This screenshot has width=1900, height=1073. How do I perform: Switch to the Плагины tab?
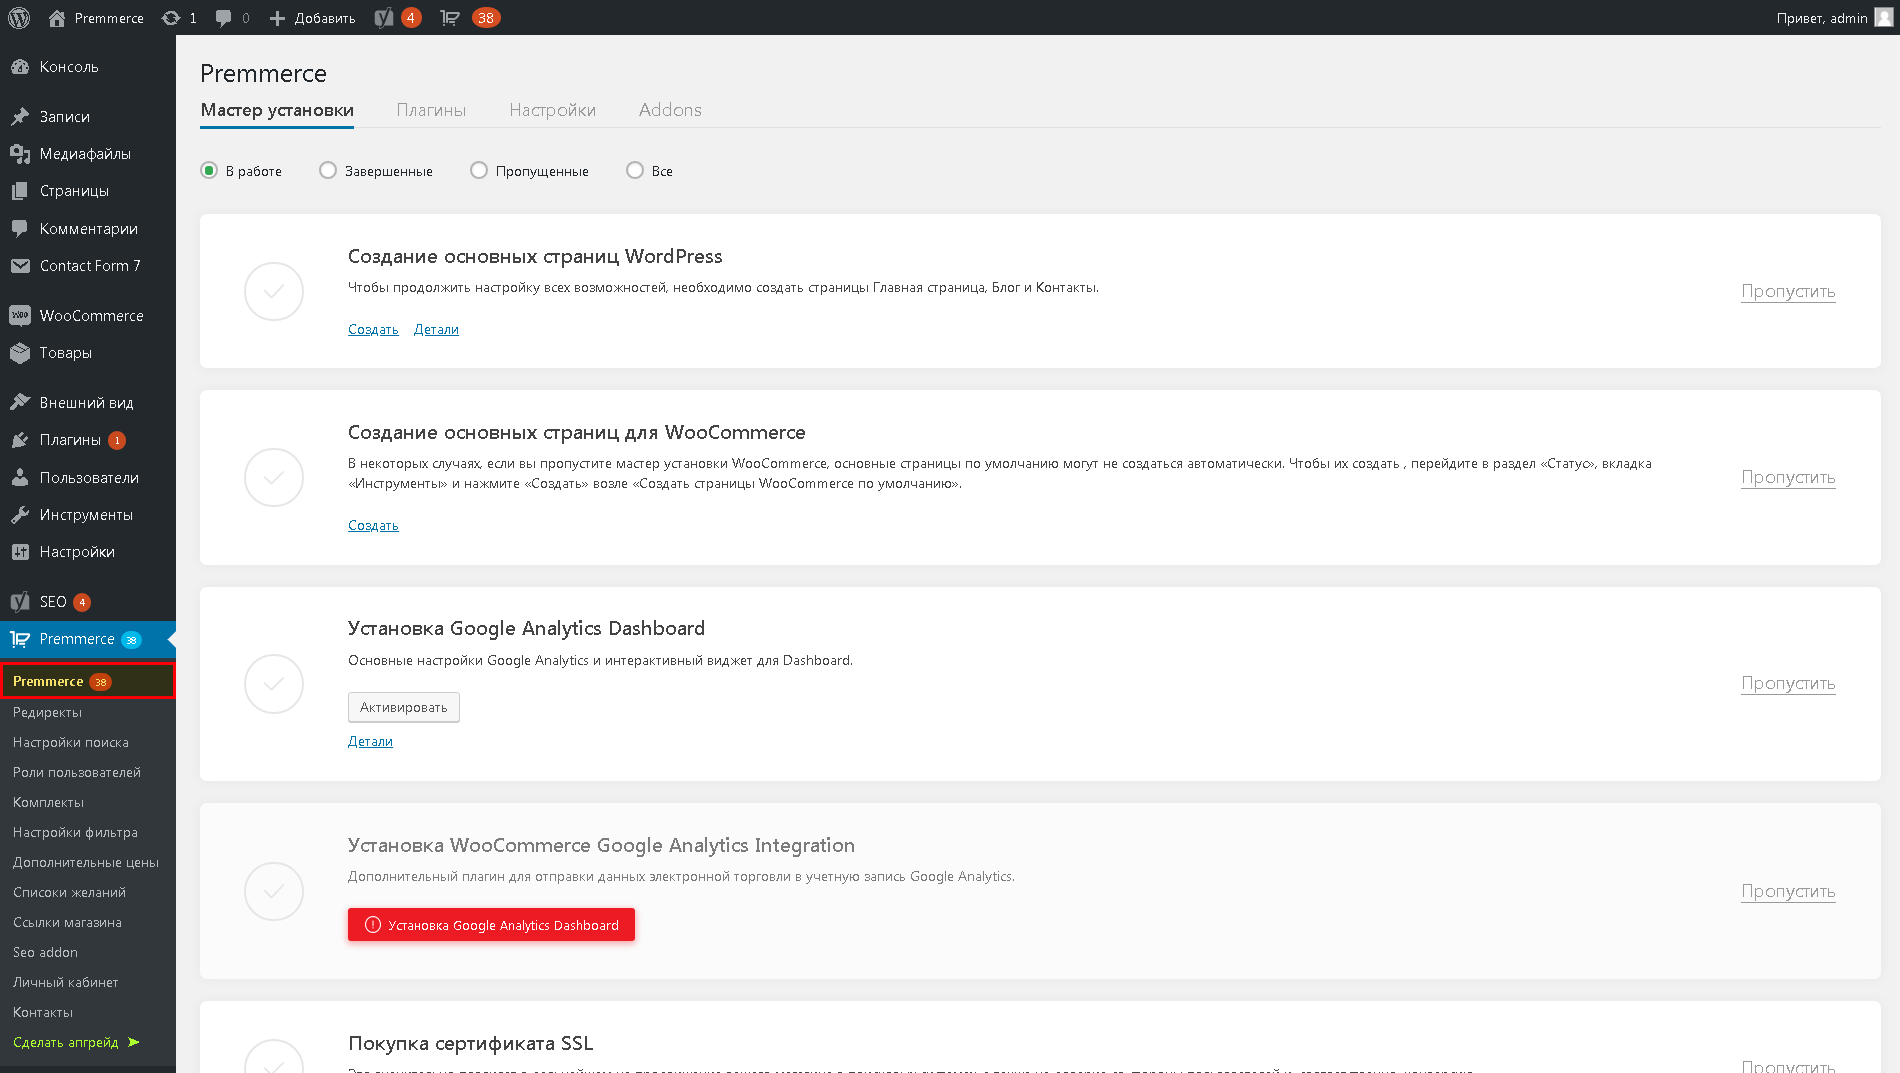pyautogui.click(x=431, y=110)
